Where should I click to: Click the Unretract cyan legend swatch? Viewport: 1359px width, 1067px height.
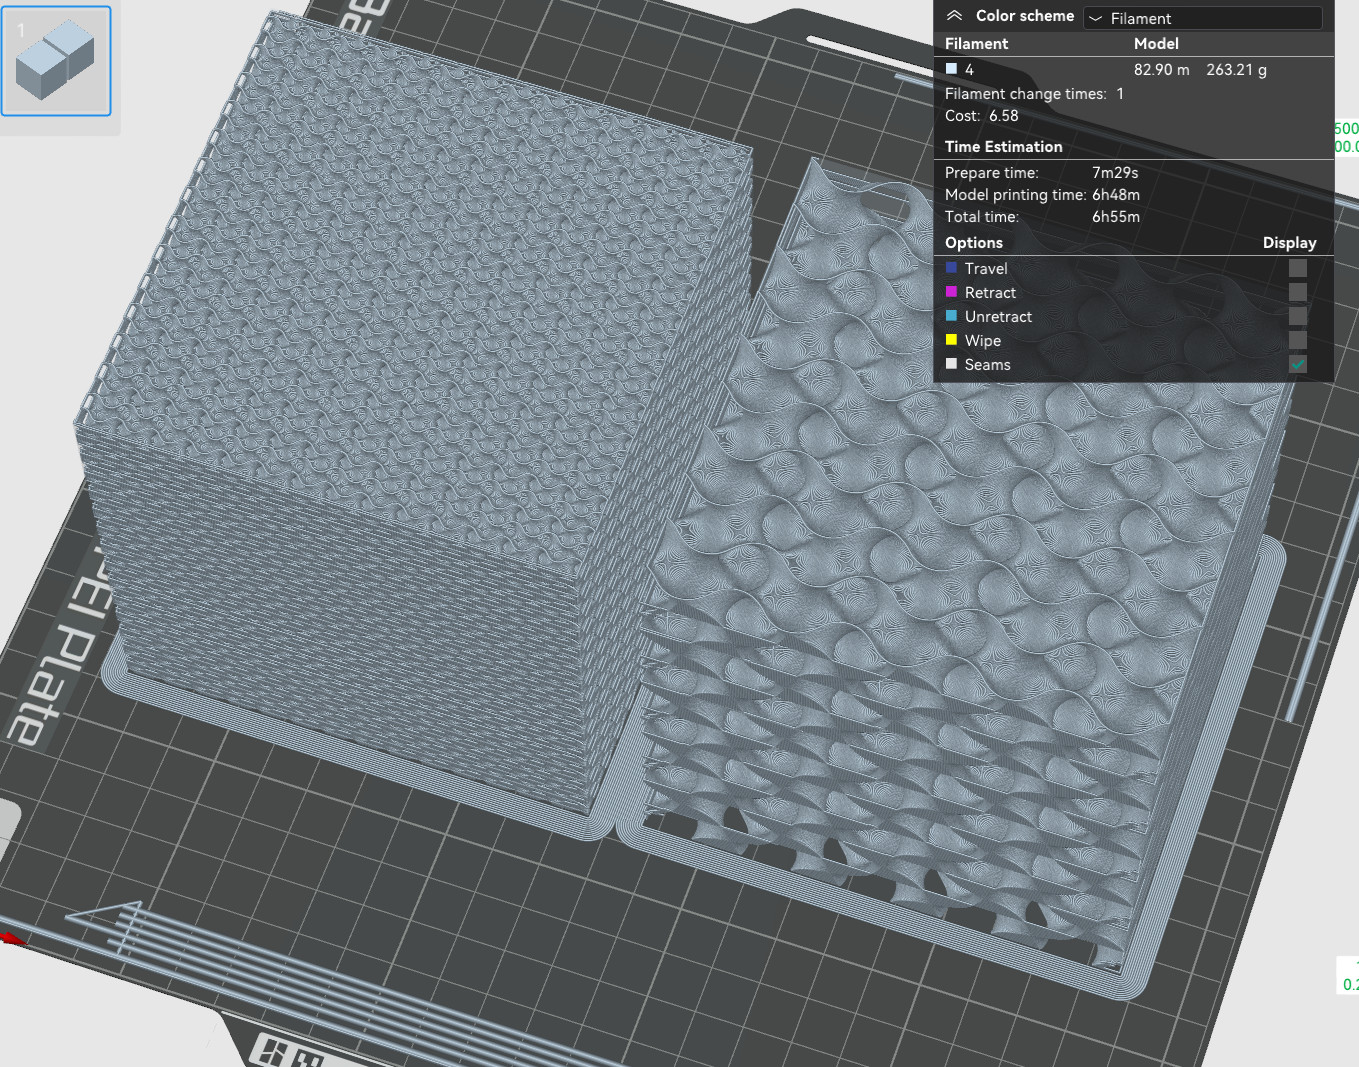[952, 316]
